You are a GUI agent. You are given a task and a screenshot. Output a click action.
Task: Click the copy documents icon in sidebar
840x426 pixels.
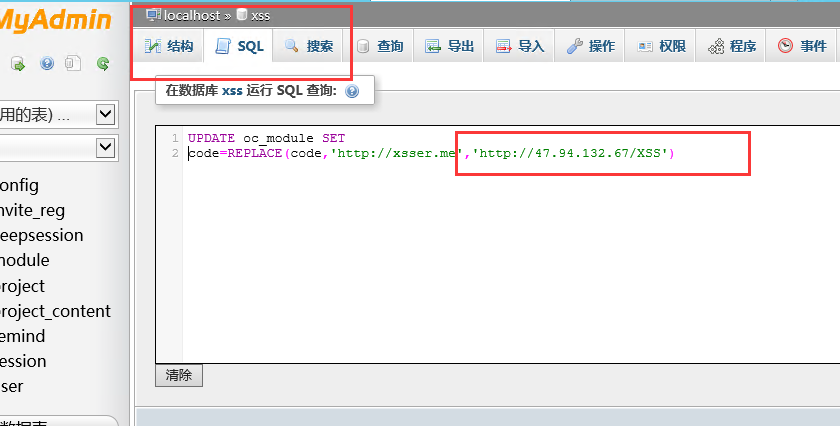pos(73,64)
